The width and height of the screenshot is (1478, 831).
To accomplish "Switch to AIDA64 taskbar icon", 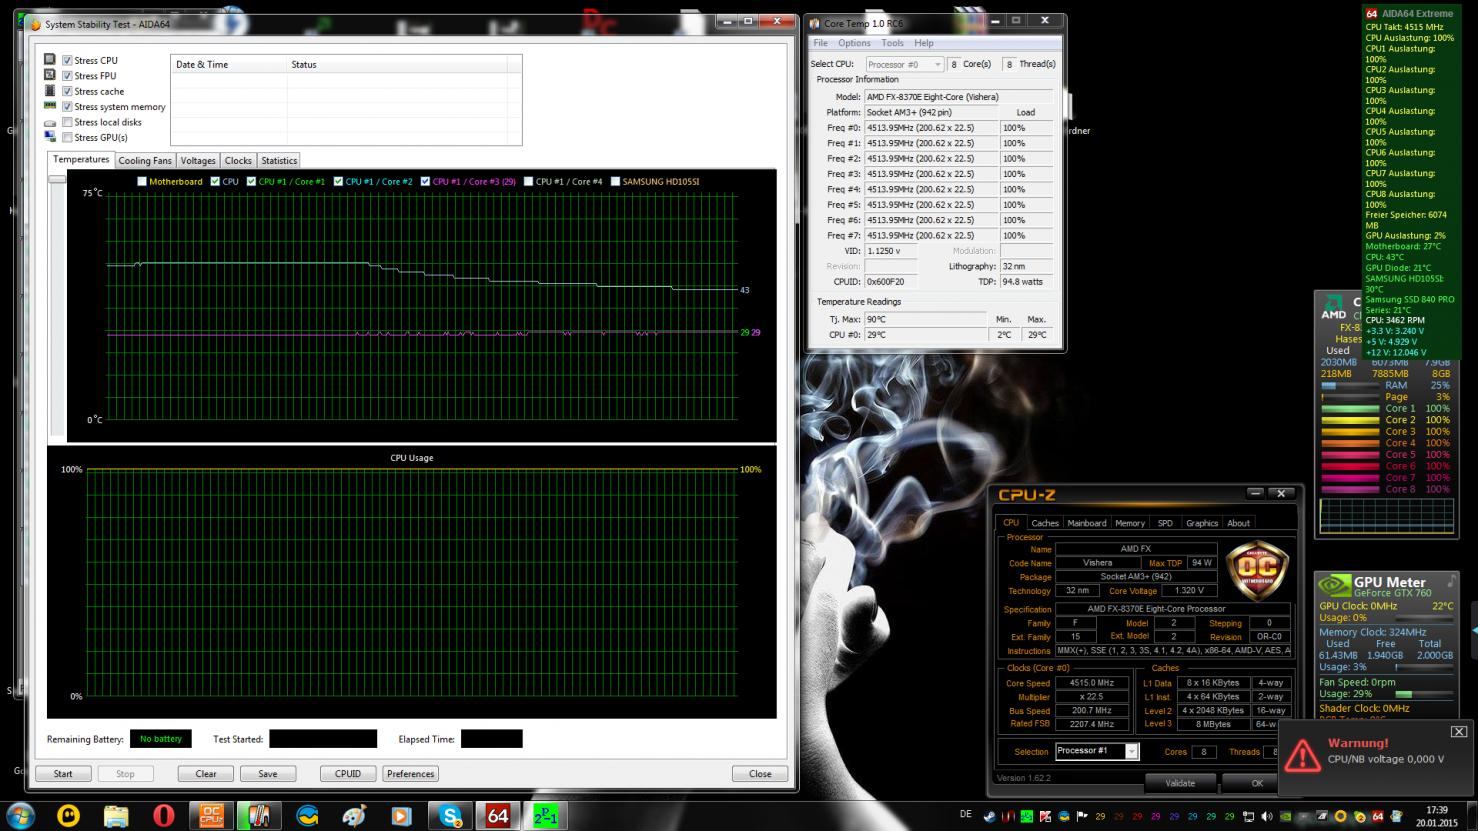I will point(497,816).
